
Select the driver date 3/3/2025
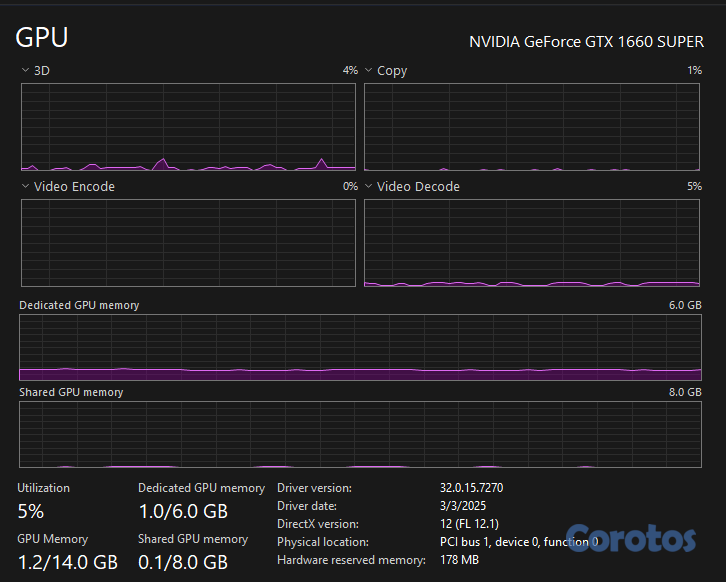(x=462, y=506)
